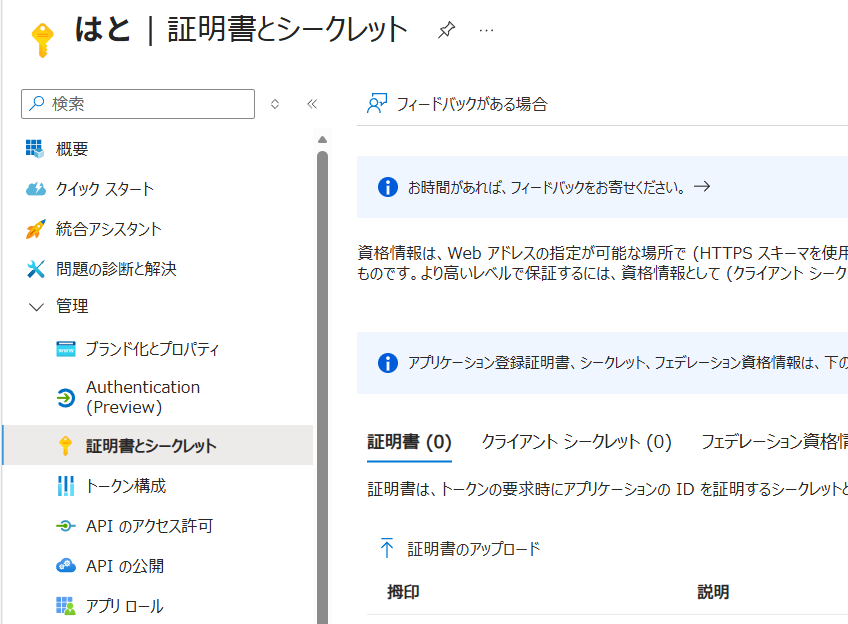
Task: Click the search magnifier icon
Action: tap(36, 103)
